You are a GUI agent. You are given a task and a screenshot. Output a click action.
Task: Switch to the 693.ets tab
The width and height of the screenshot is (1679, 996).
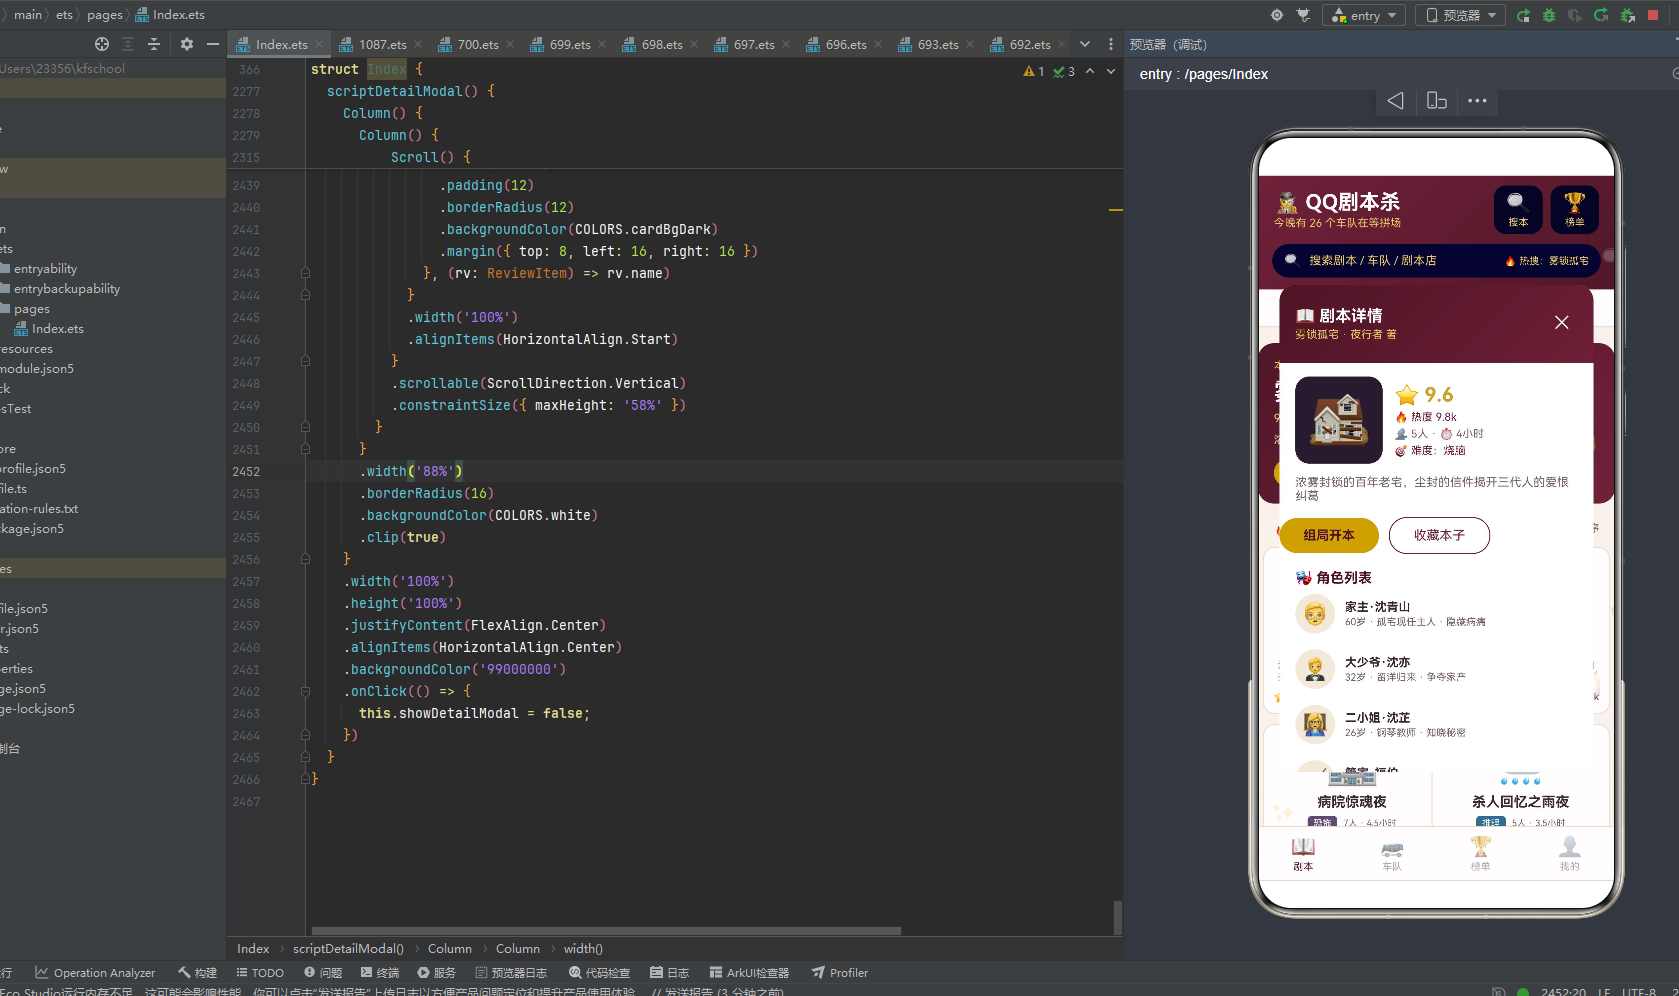pyautogui.click(x=937, y=44)
